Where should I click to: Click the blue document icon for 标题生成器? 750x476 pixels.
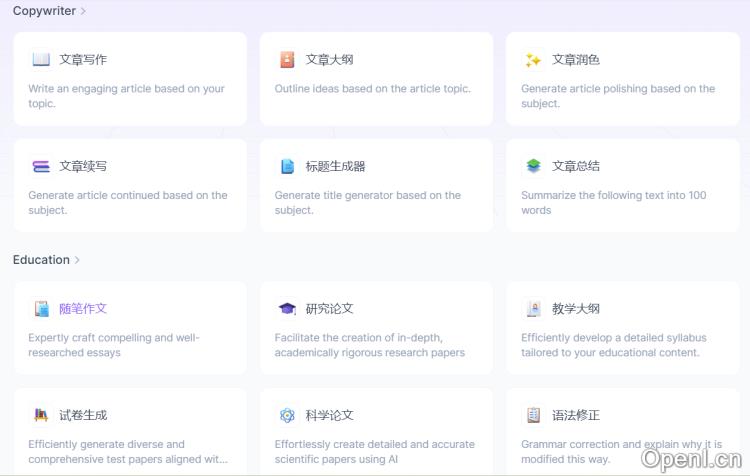point(288,167)
